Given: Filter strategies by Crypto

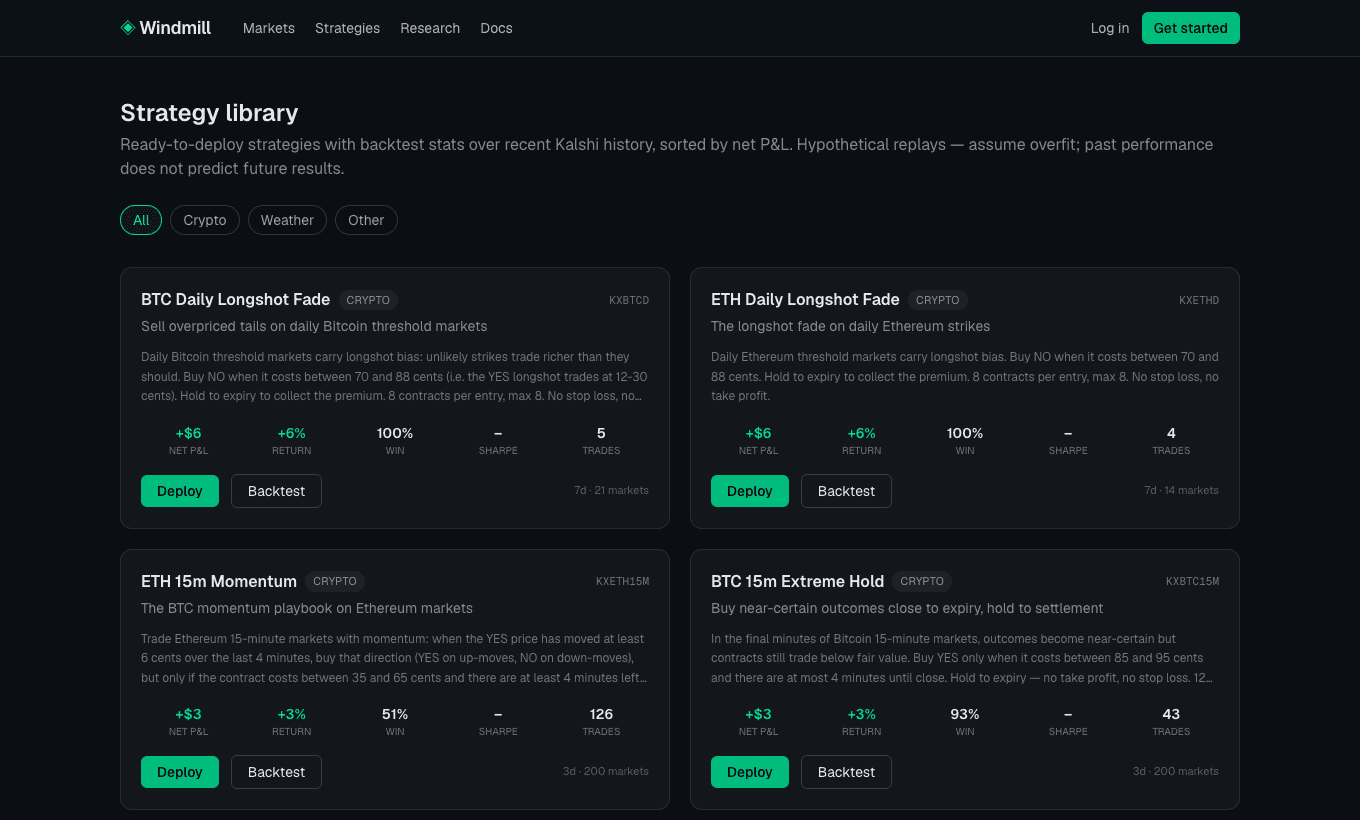Looking at the screenshot, I should [205, 220].
